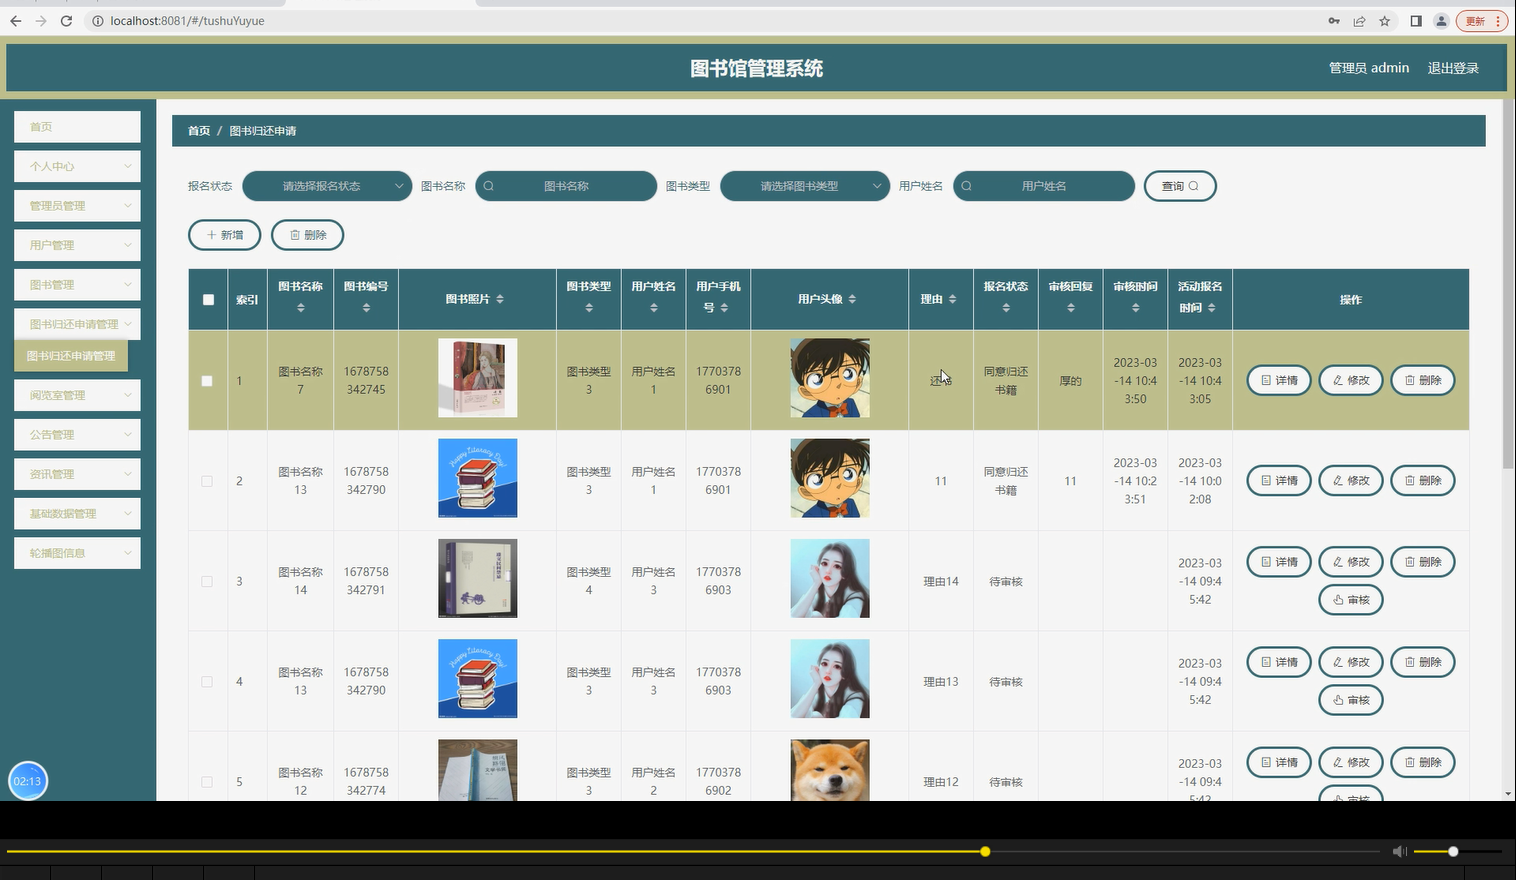Image resolution: width=1516 pixels, height=880 pixels.
Task: Focus the 用户姓名 search field
Action: pyautogui.click(x=1044, y=186)
